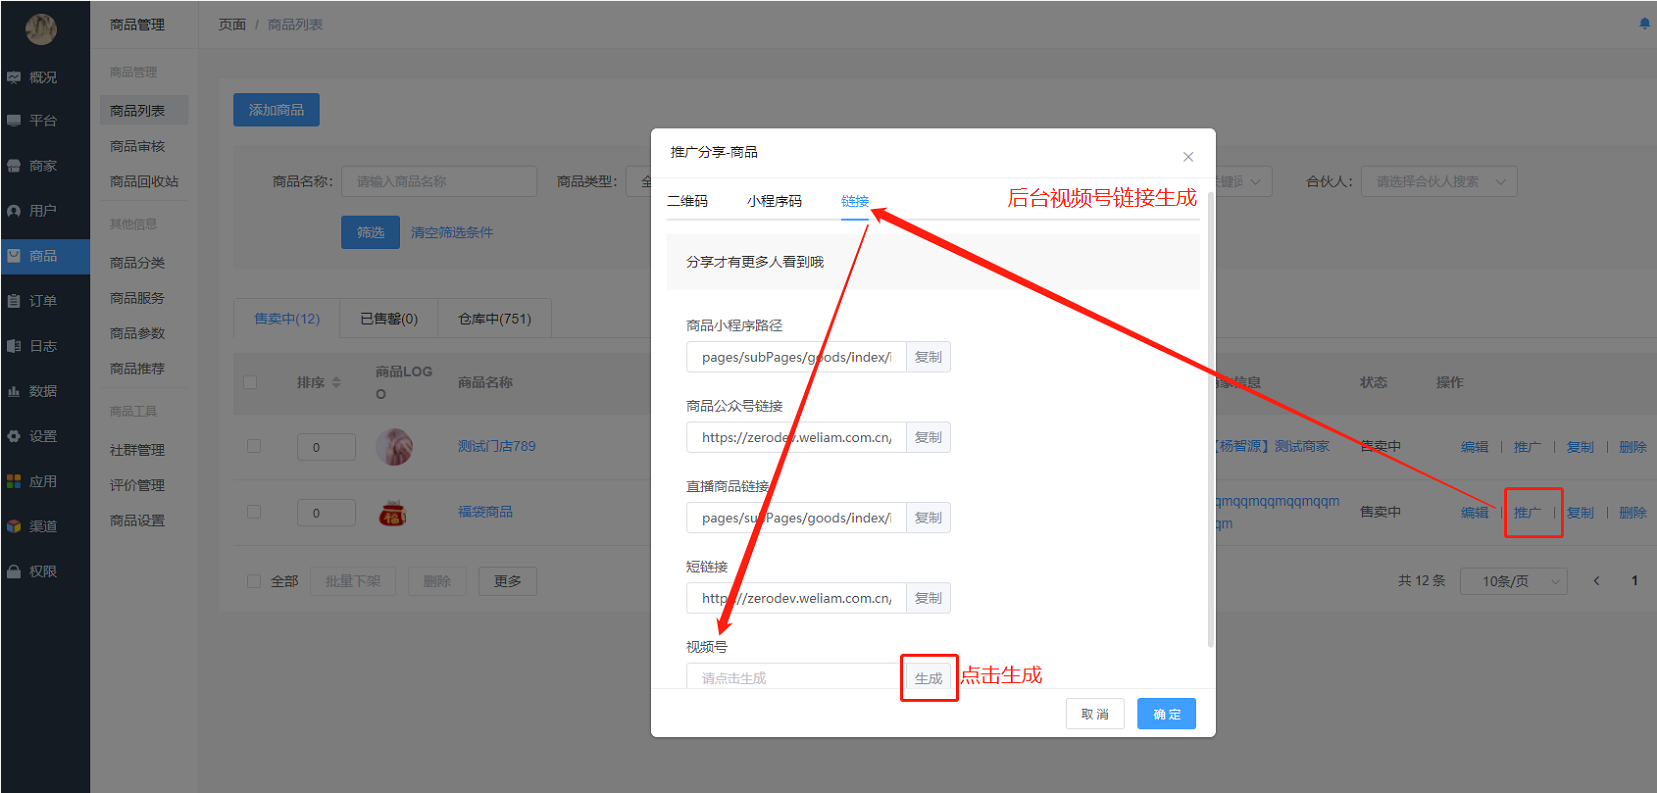Click the sort value field for 测试门店789
This screenshot has width=1657, height=793.
coord(326,447)
